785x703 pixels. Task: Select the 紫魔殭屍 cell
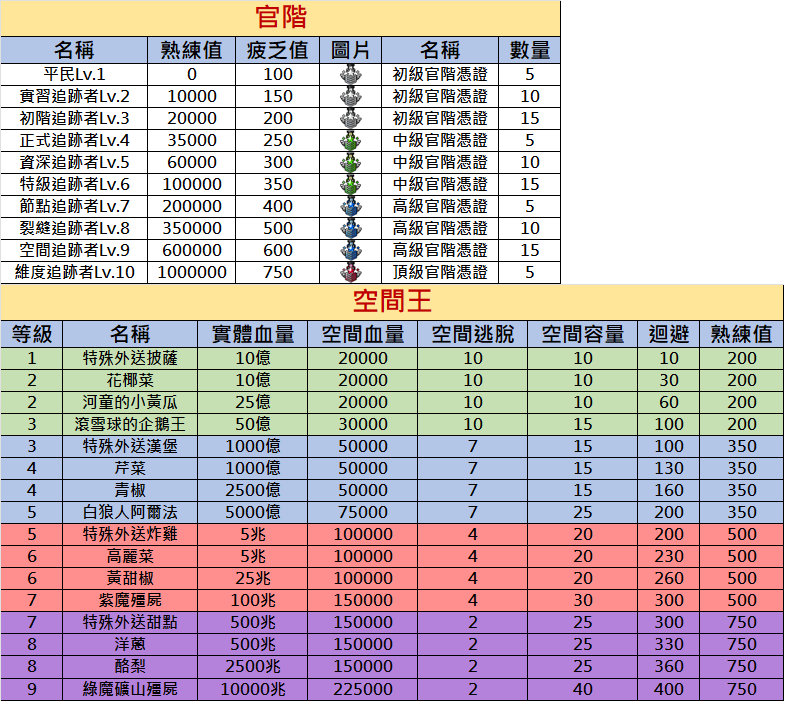tap(130, 601)
